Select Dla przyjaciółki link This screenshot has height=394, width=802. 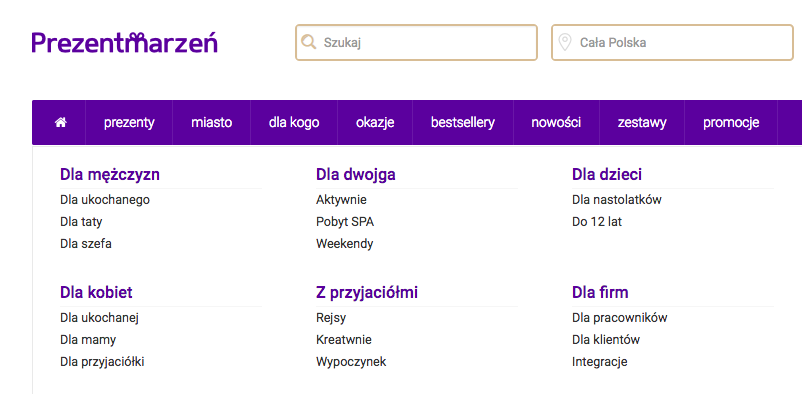[x=102, y=362]
